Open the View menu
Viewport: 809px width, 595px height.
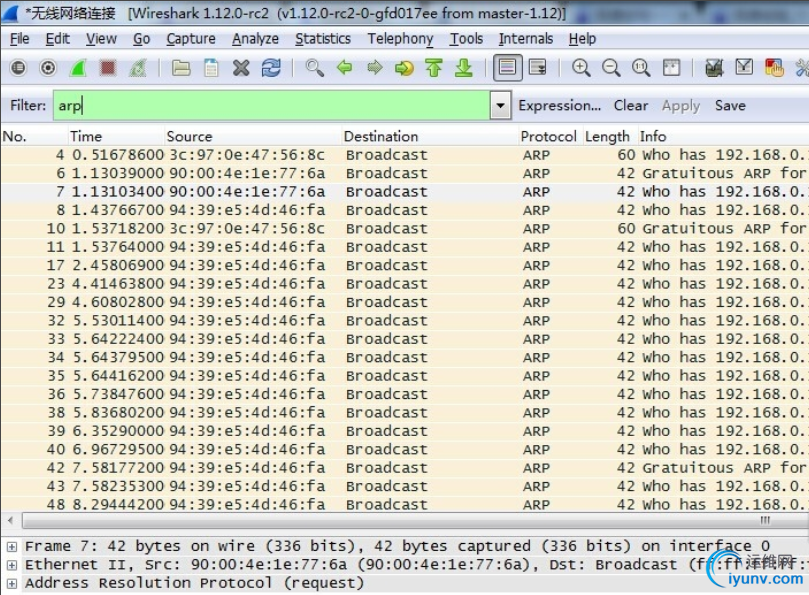coord(101,39)
